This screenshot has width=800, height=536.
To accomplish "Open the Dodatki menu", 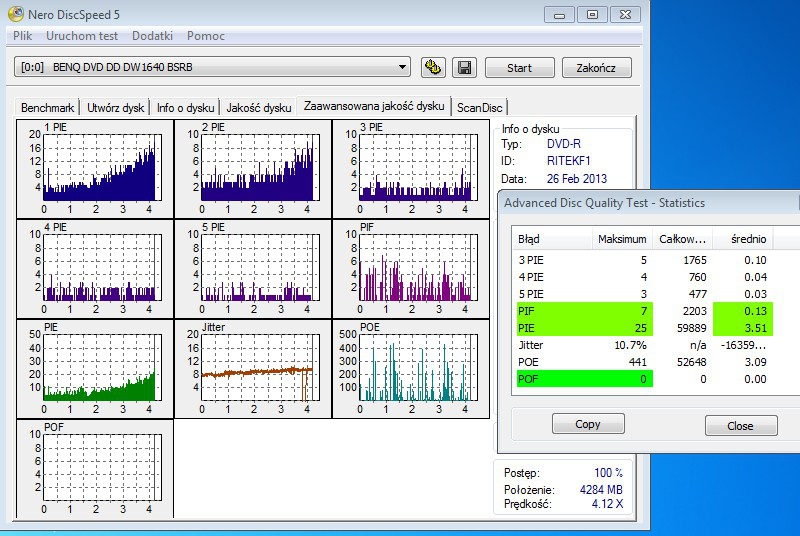I will click(x=152, y=36).
